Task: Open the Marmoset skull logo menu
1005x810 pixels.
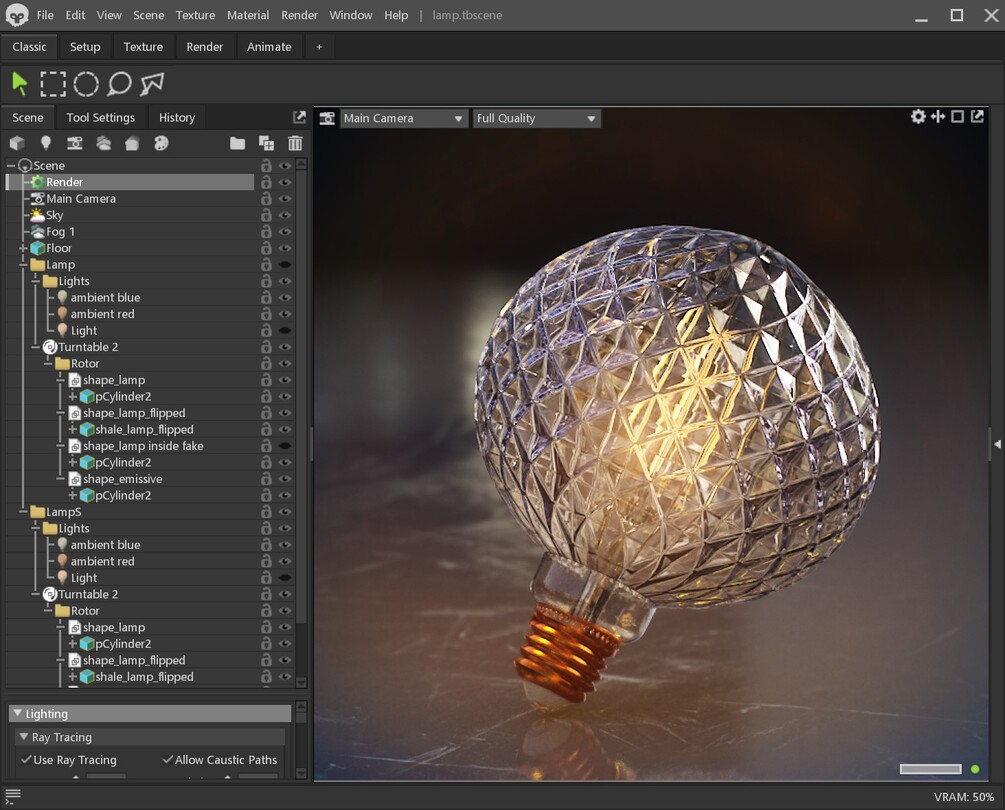Action: tap(17, 15)
